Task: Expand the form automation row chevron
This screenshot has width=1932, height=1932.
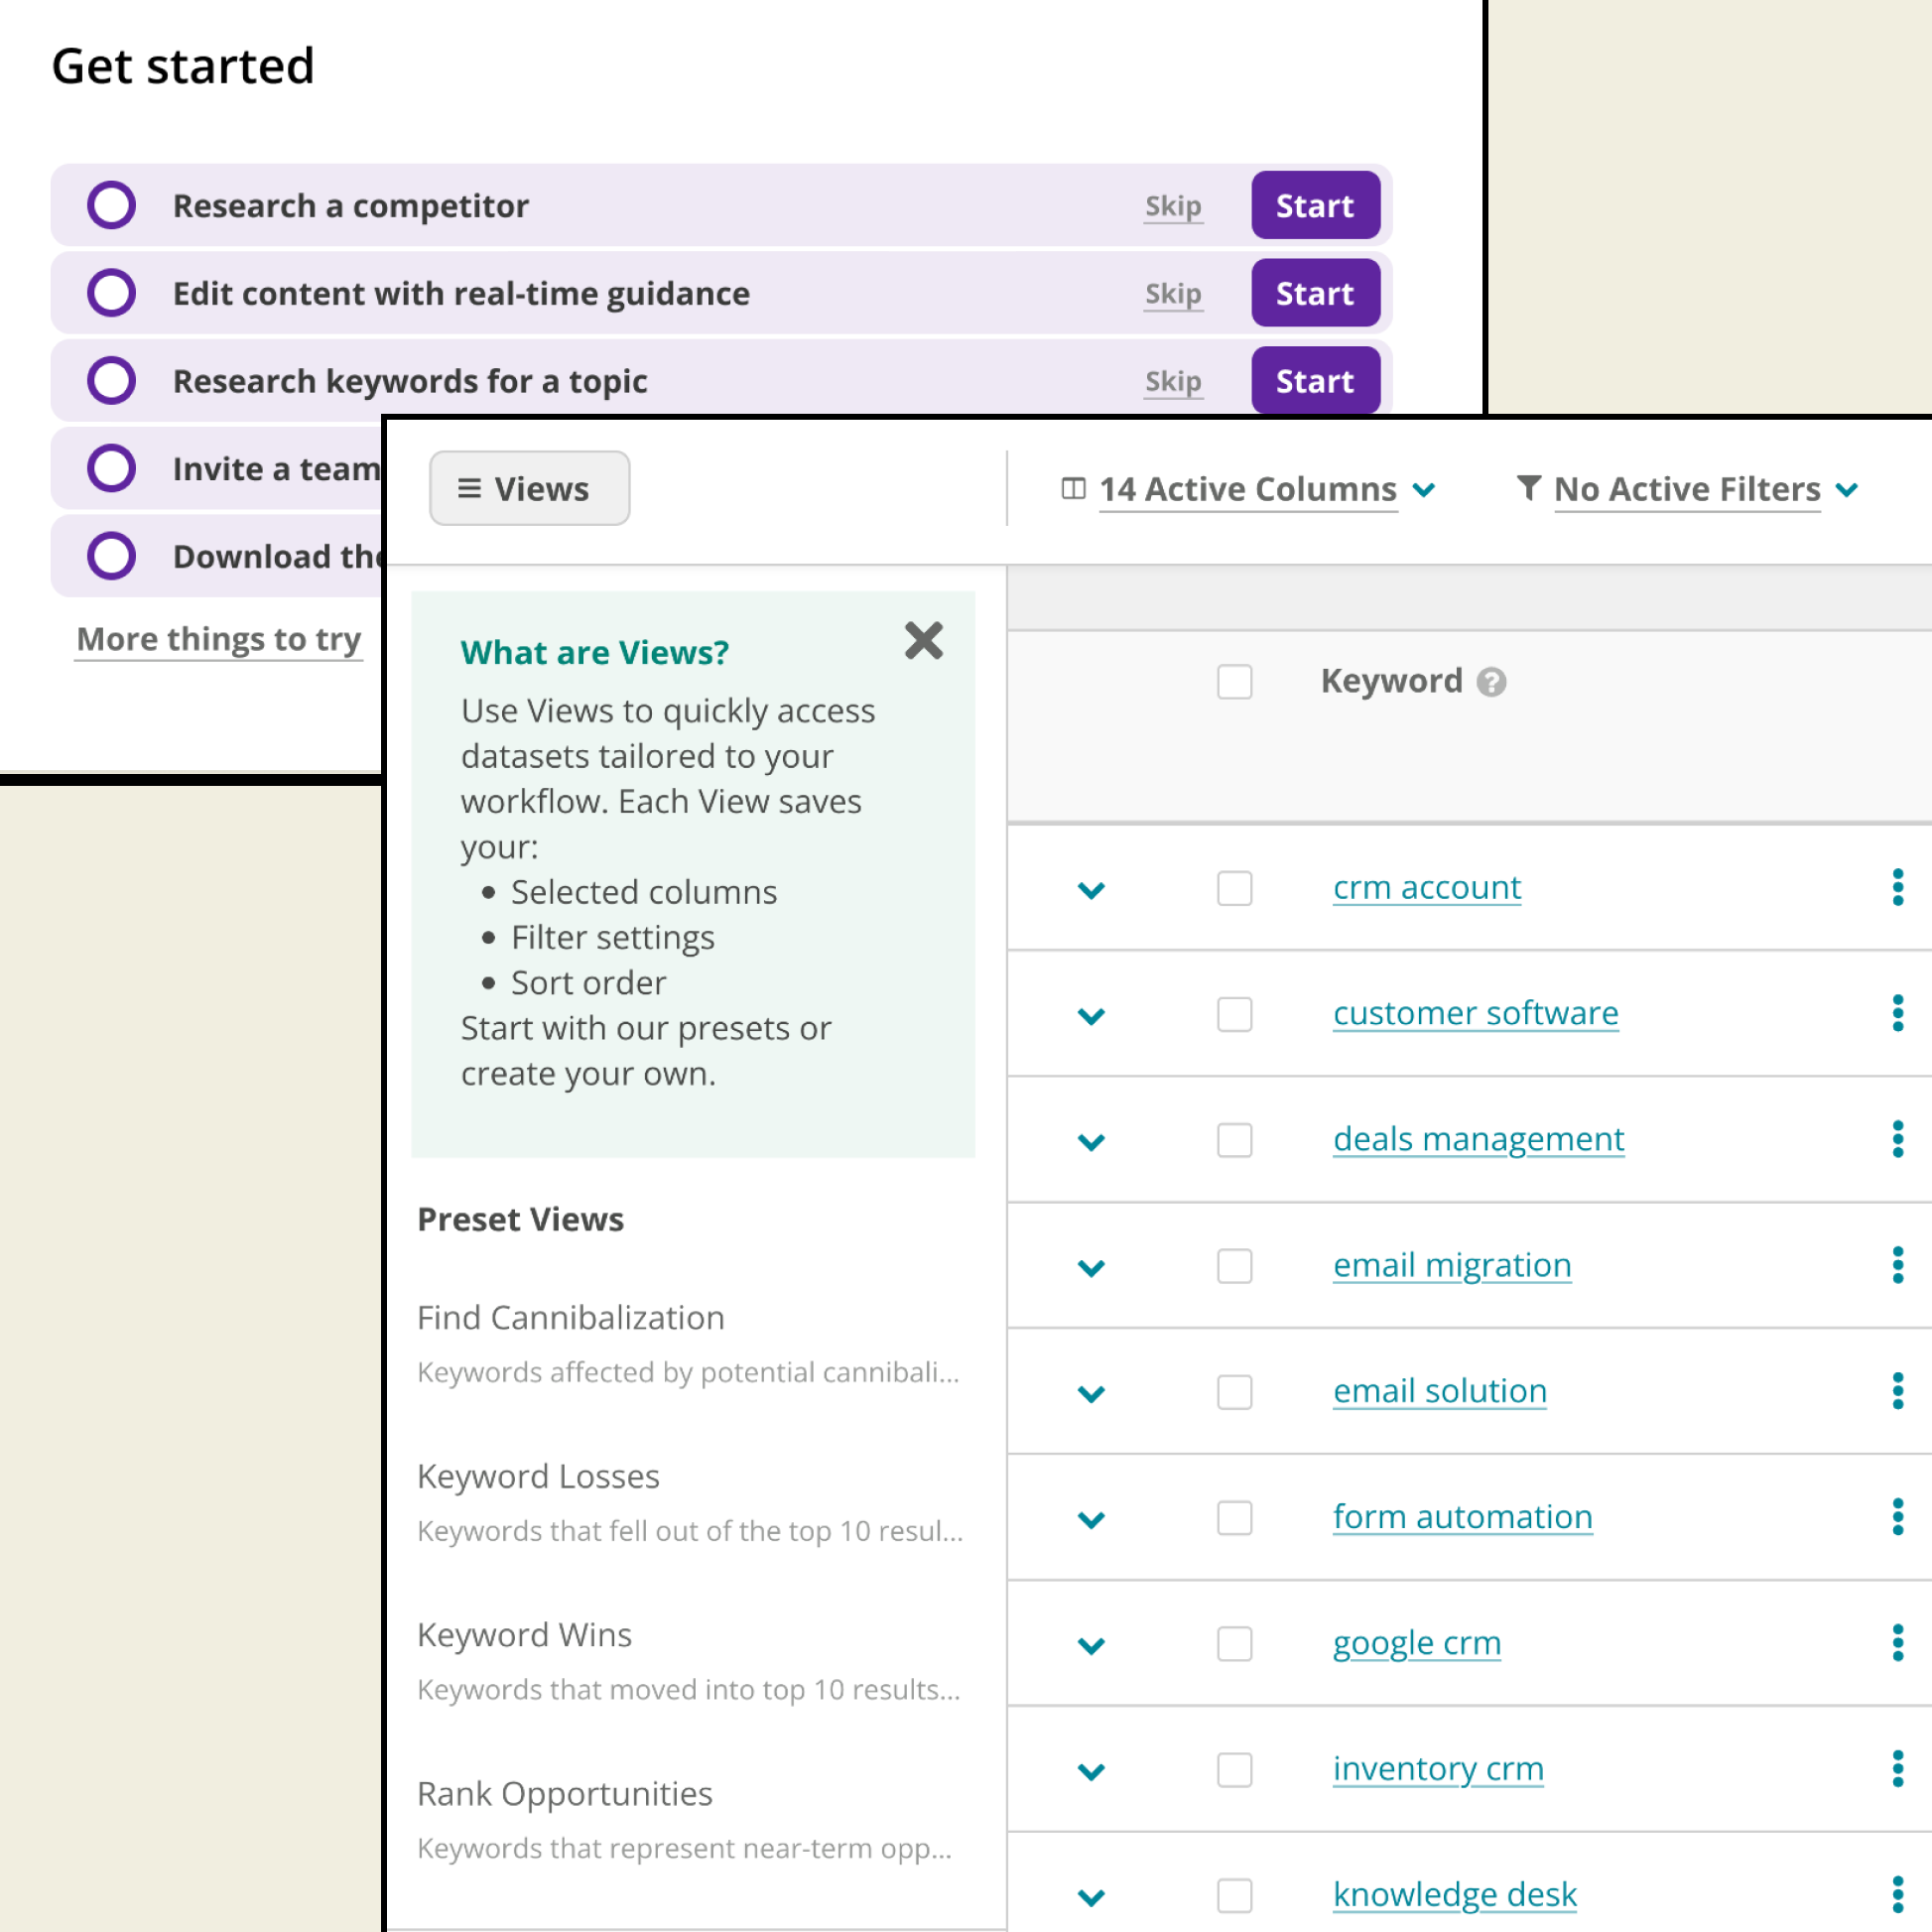Action: pyautogui.click(x=1091, y=1519)
